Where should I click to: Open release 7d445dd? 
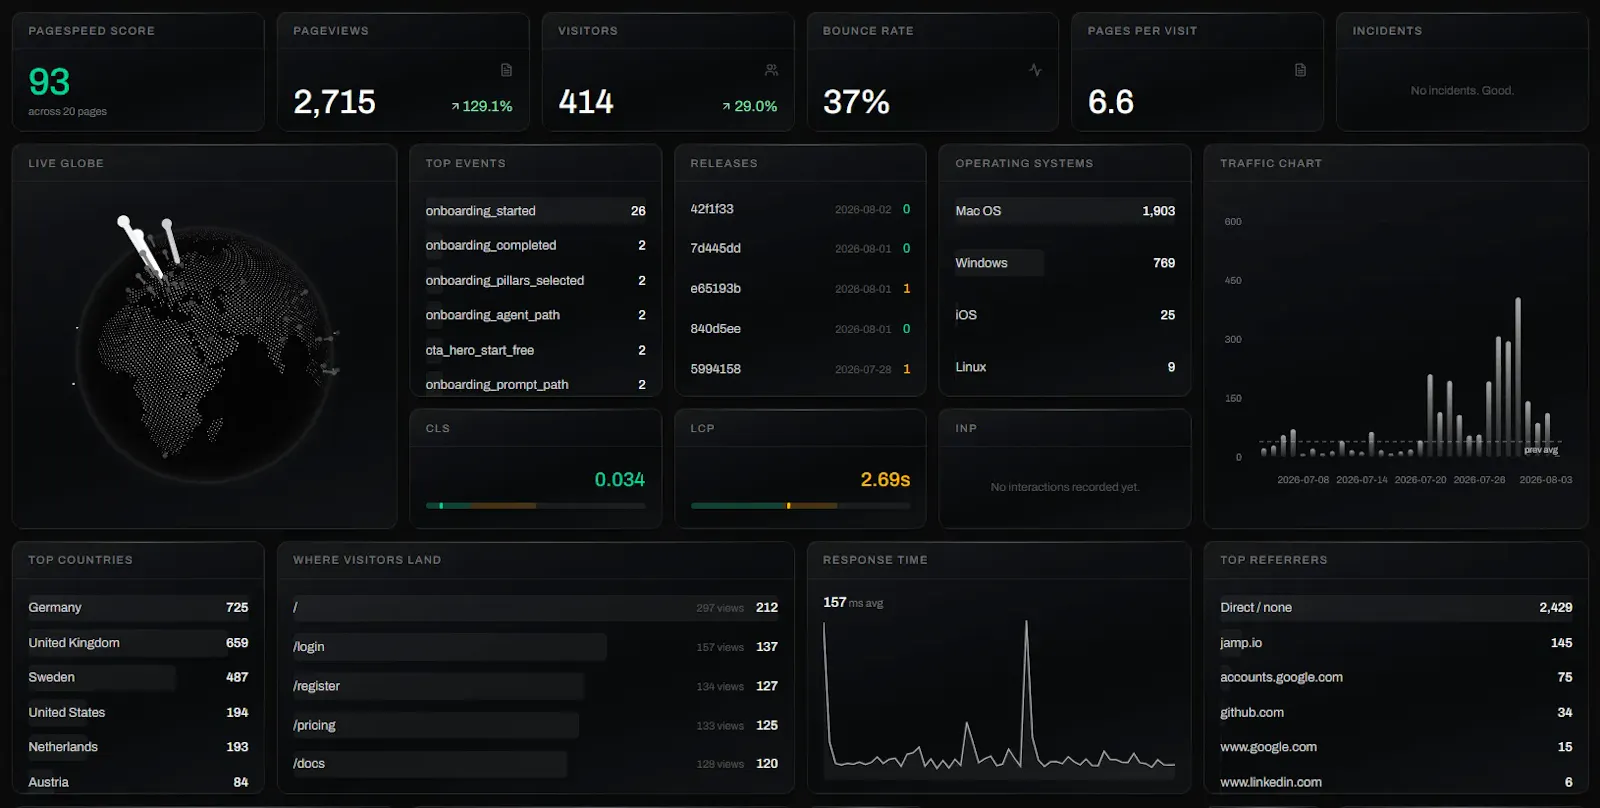(800, 248)
